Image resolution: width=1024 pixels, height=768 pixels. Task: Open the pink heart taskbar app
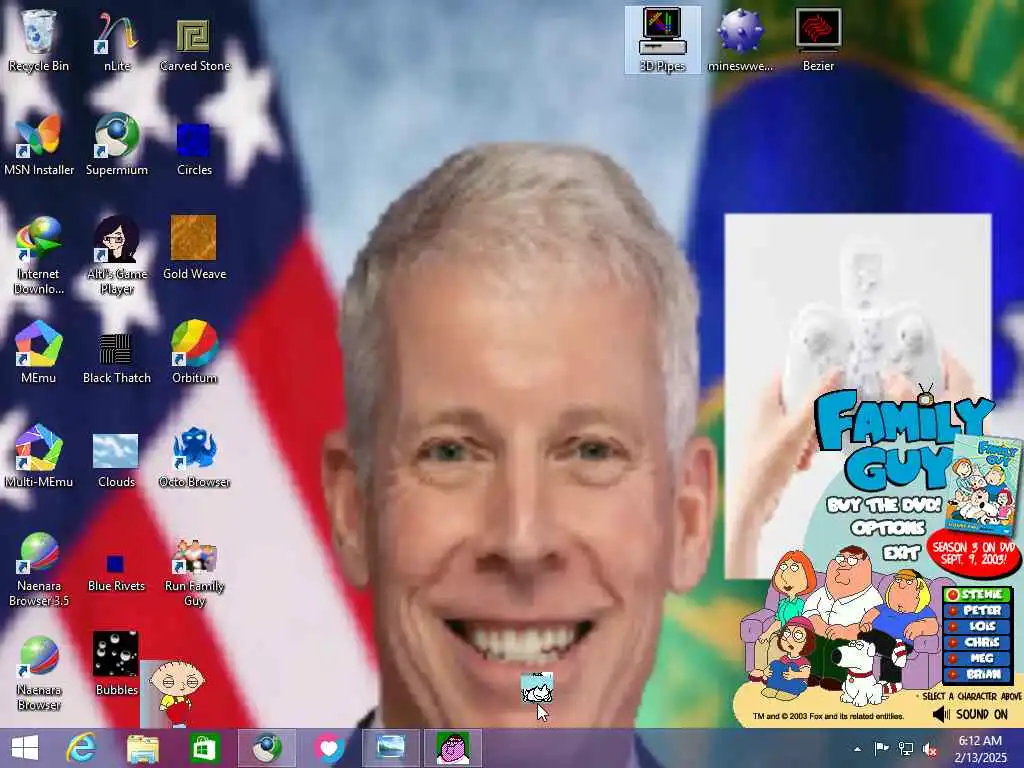(328, 748)
